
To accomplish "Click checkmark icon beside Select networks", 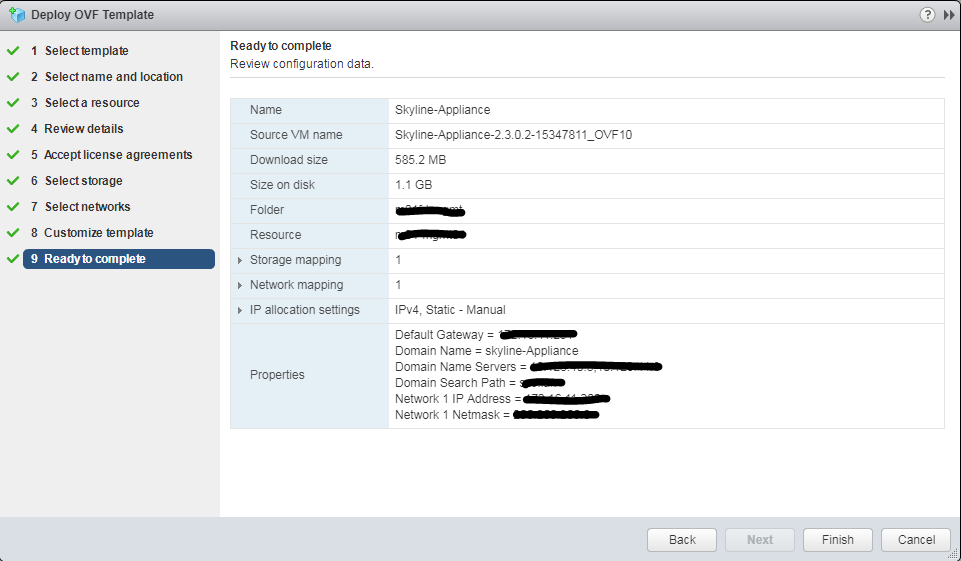I will click(13, 207).
